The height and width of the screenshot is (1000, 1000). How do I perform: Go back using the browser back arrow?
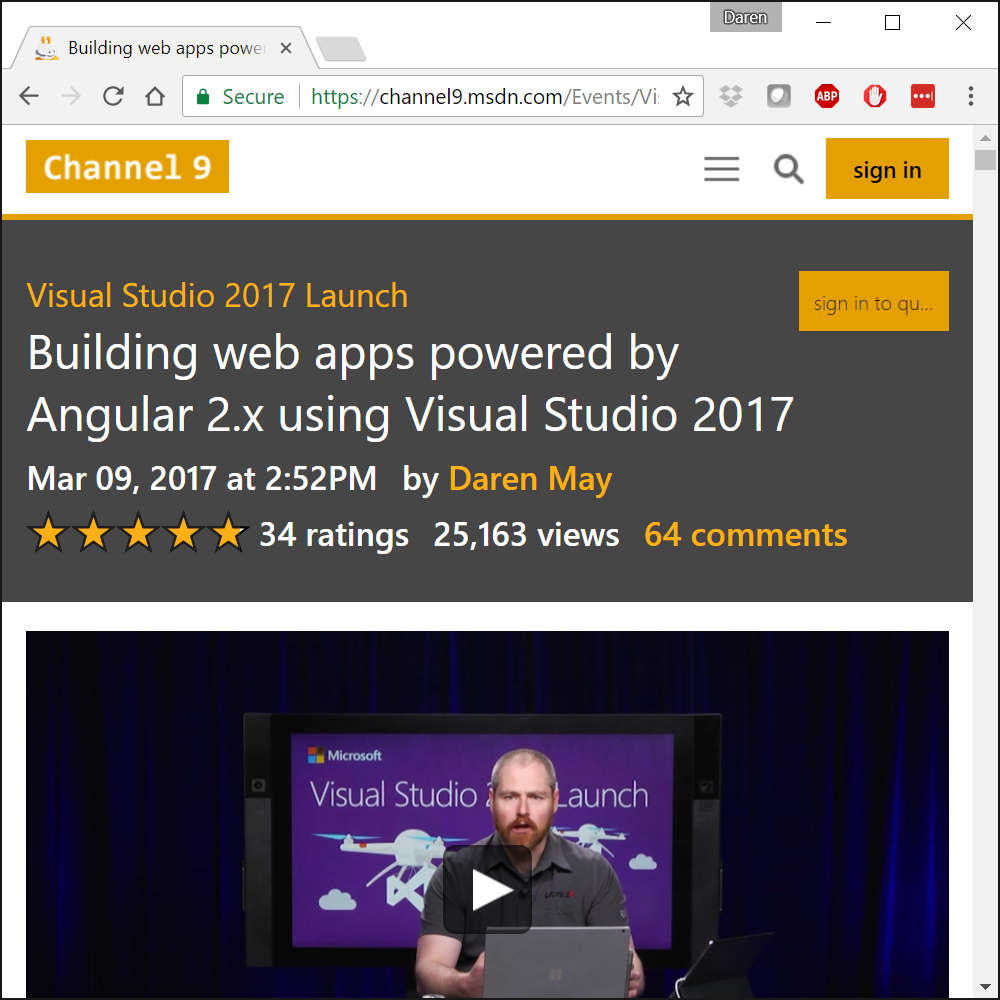29,96
